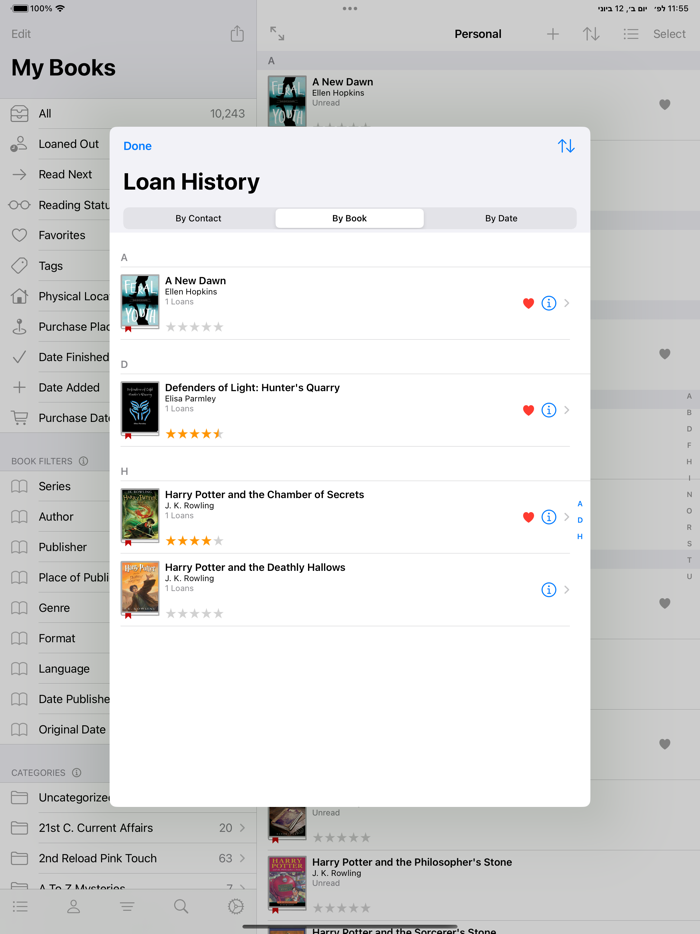This screenshot has width=700, height=934.
Task: Open info for A New Dawn loan
Action: coord(549,303)
